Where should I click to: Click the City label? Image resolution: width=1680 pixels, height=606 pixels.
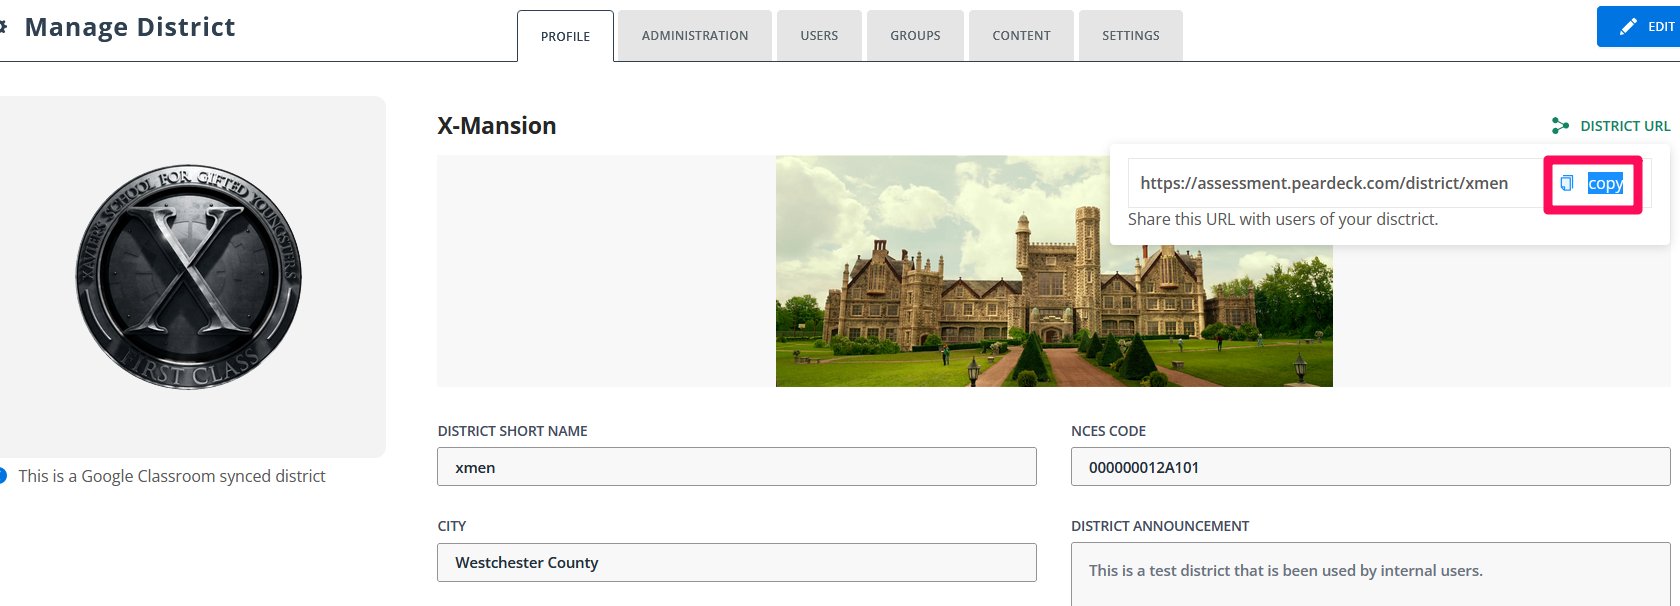(452, 526)
